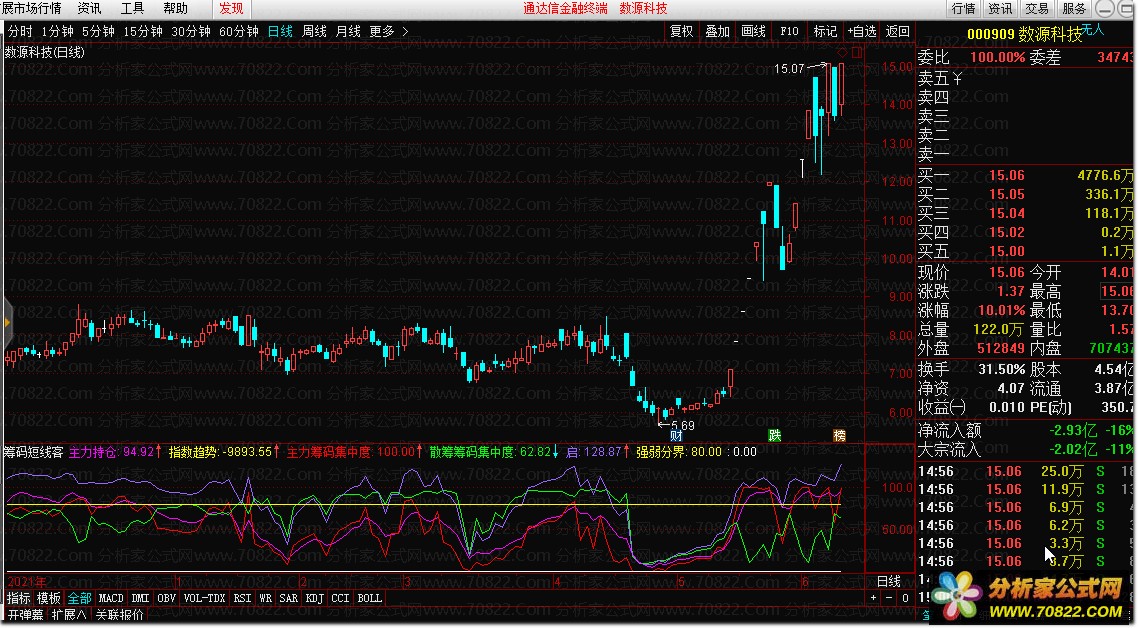The height and width of the screenshot is (628, 1139).
Task: Switch to the 分时 chart period
Action: [x=20, y=31]
